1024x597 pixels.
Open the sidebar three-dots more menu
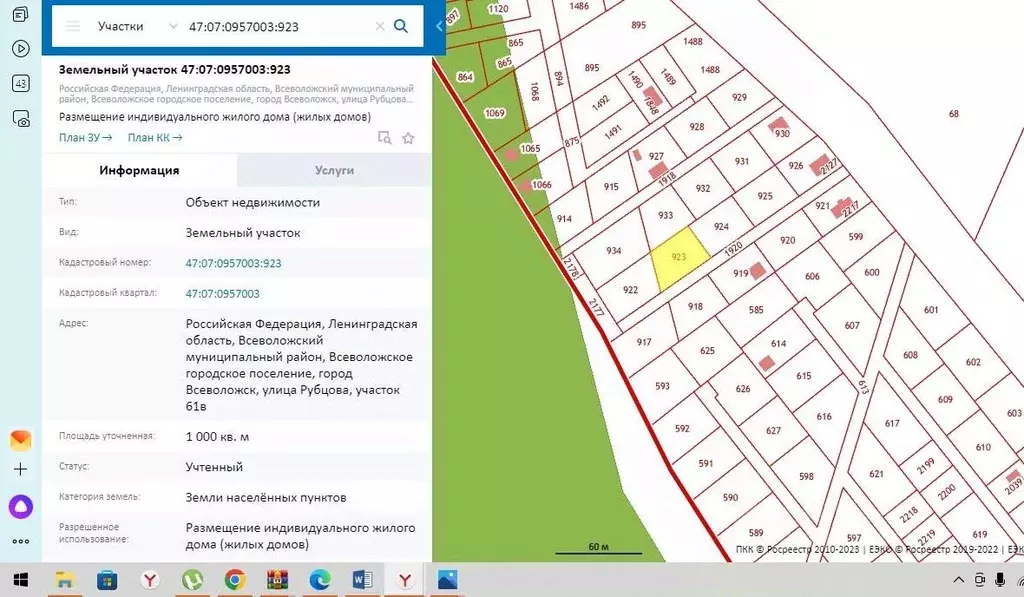click(x=21, y=541)
